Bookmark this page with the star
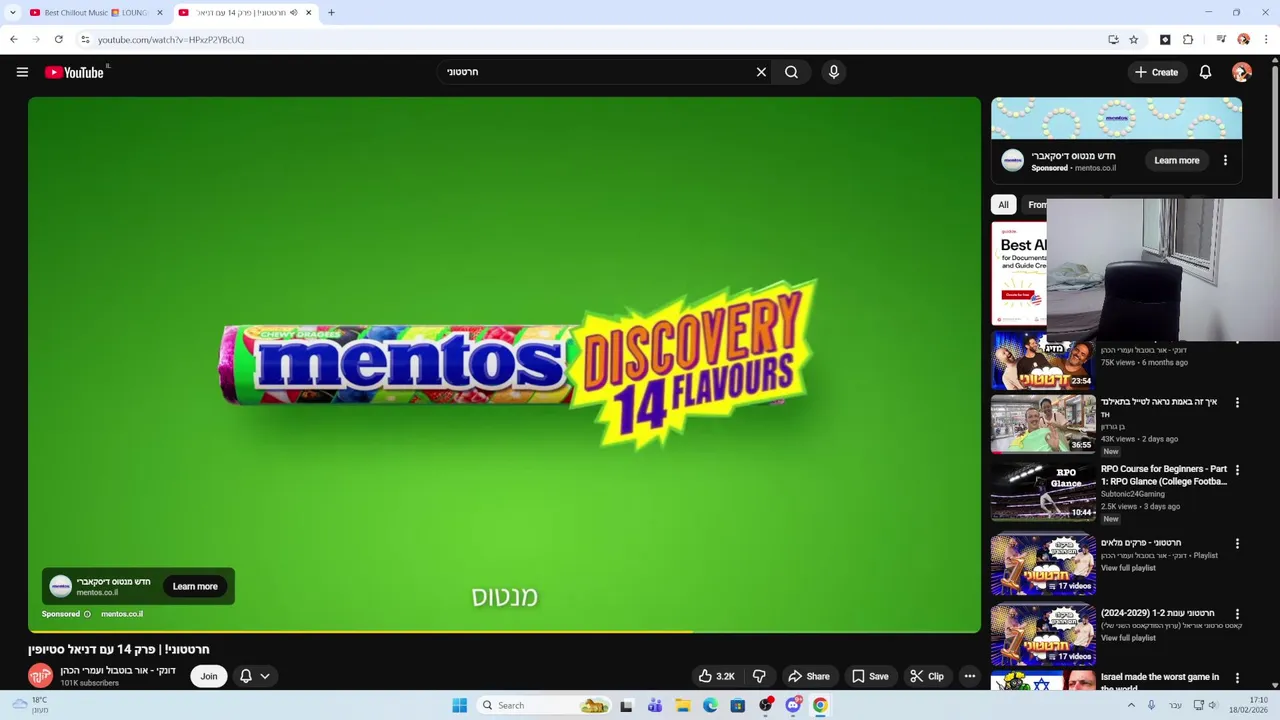Screen dimensions: 1280x720 click(1134, 40)
